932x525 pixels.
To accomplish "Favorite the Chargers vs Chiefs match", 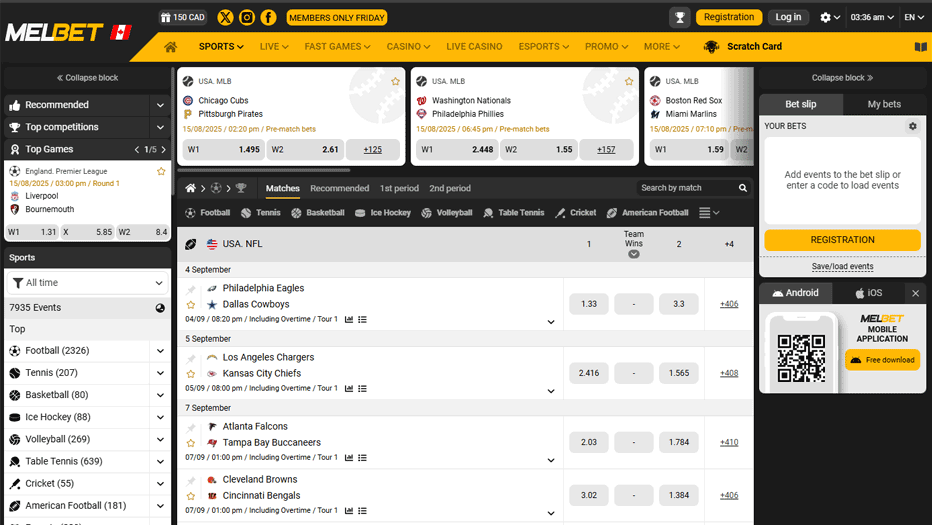I will pyautogui.click(x=191, y=374).
